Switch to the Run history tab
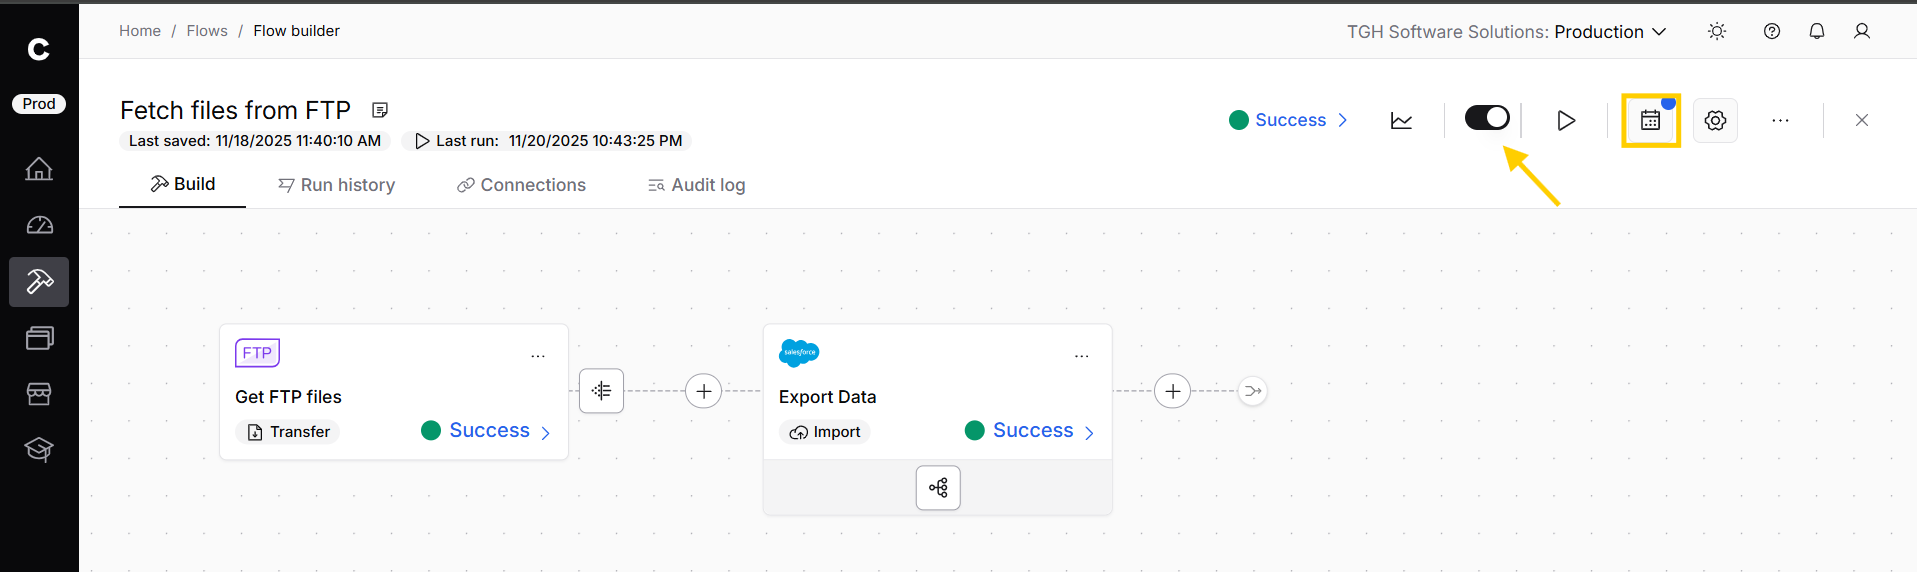Screen dimensions: 1917x572 pos(336,185)
